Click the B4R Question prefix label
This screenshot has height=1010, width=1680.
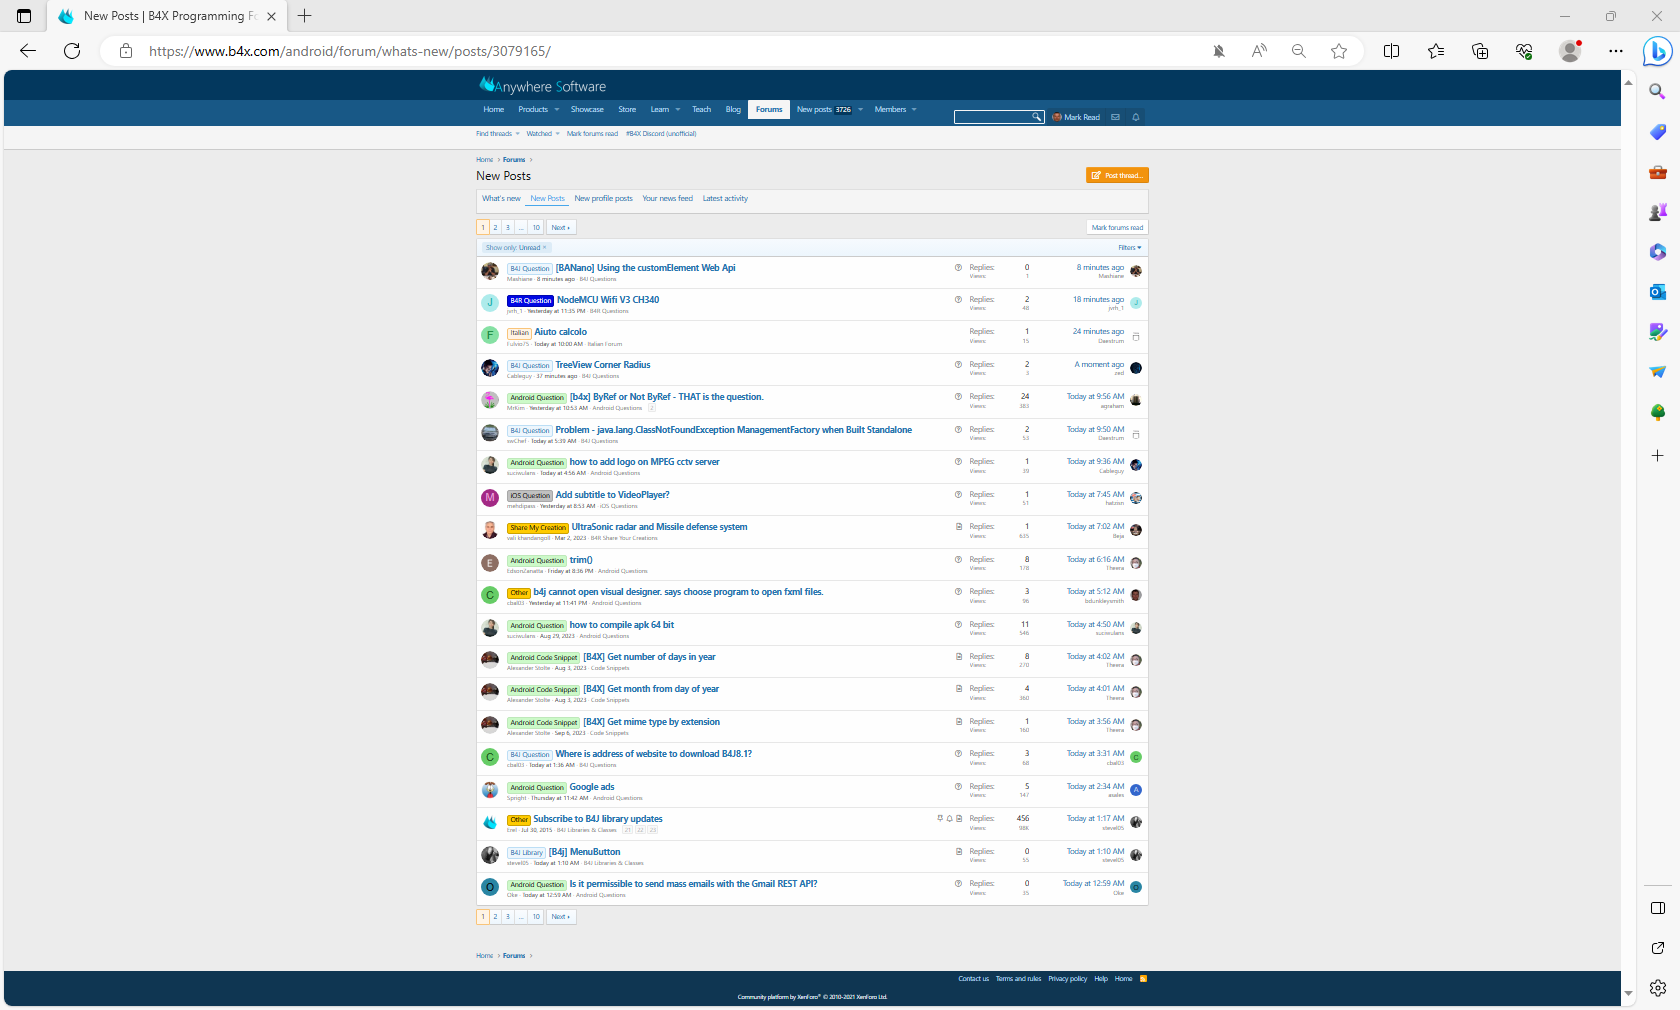[x=530, y=301]
